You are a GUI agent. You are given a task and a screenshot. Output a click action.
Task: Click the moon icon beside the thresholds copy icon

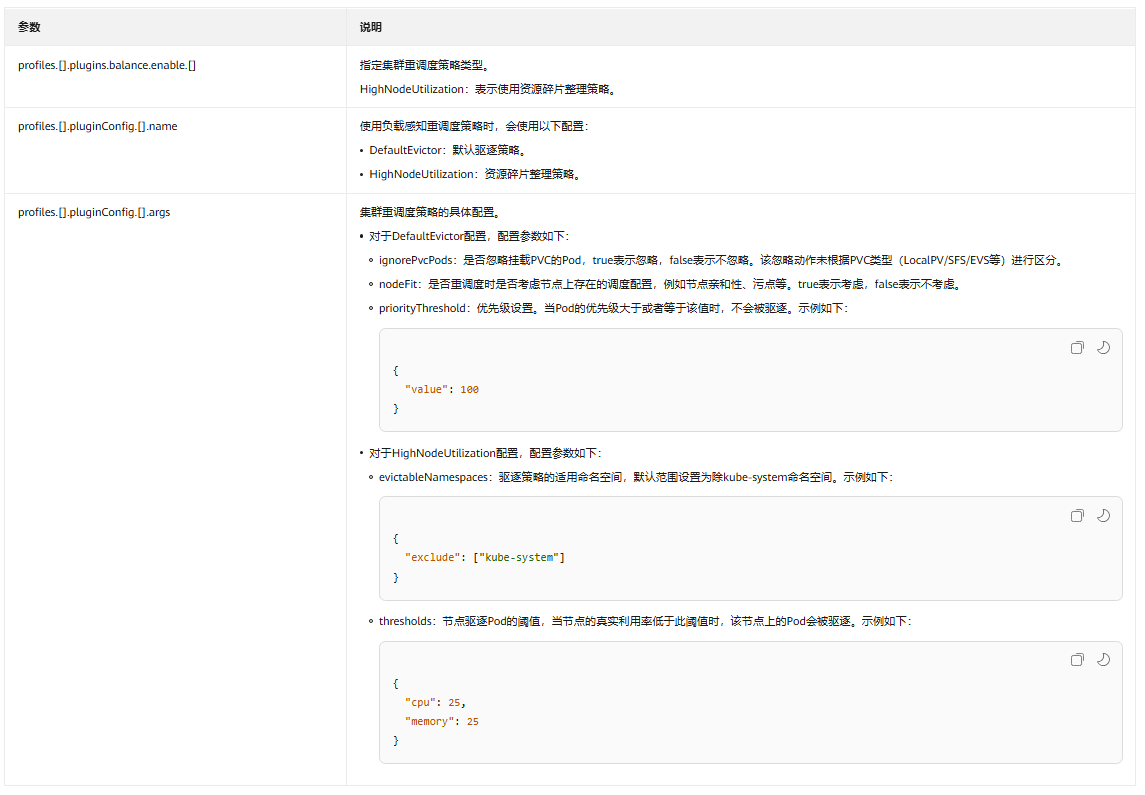point(1103,659)
